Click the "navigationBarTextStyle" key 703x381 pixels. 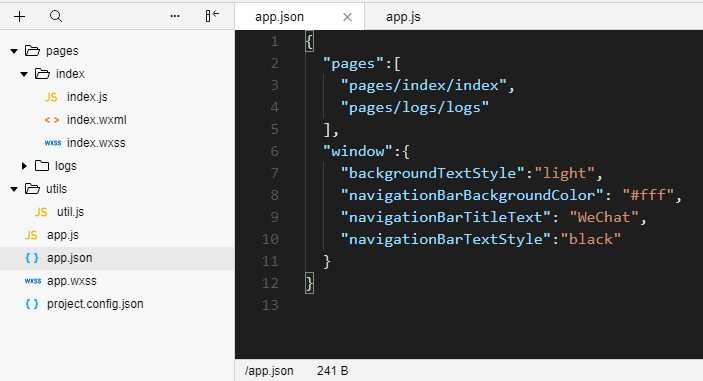coord(446,239)
